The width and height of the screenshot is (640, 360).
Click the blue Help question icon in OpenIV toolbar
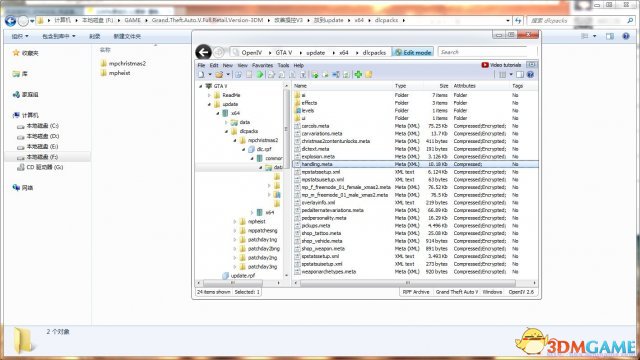530,75
